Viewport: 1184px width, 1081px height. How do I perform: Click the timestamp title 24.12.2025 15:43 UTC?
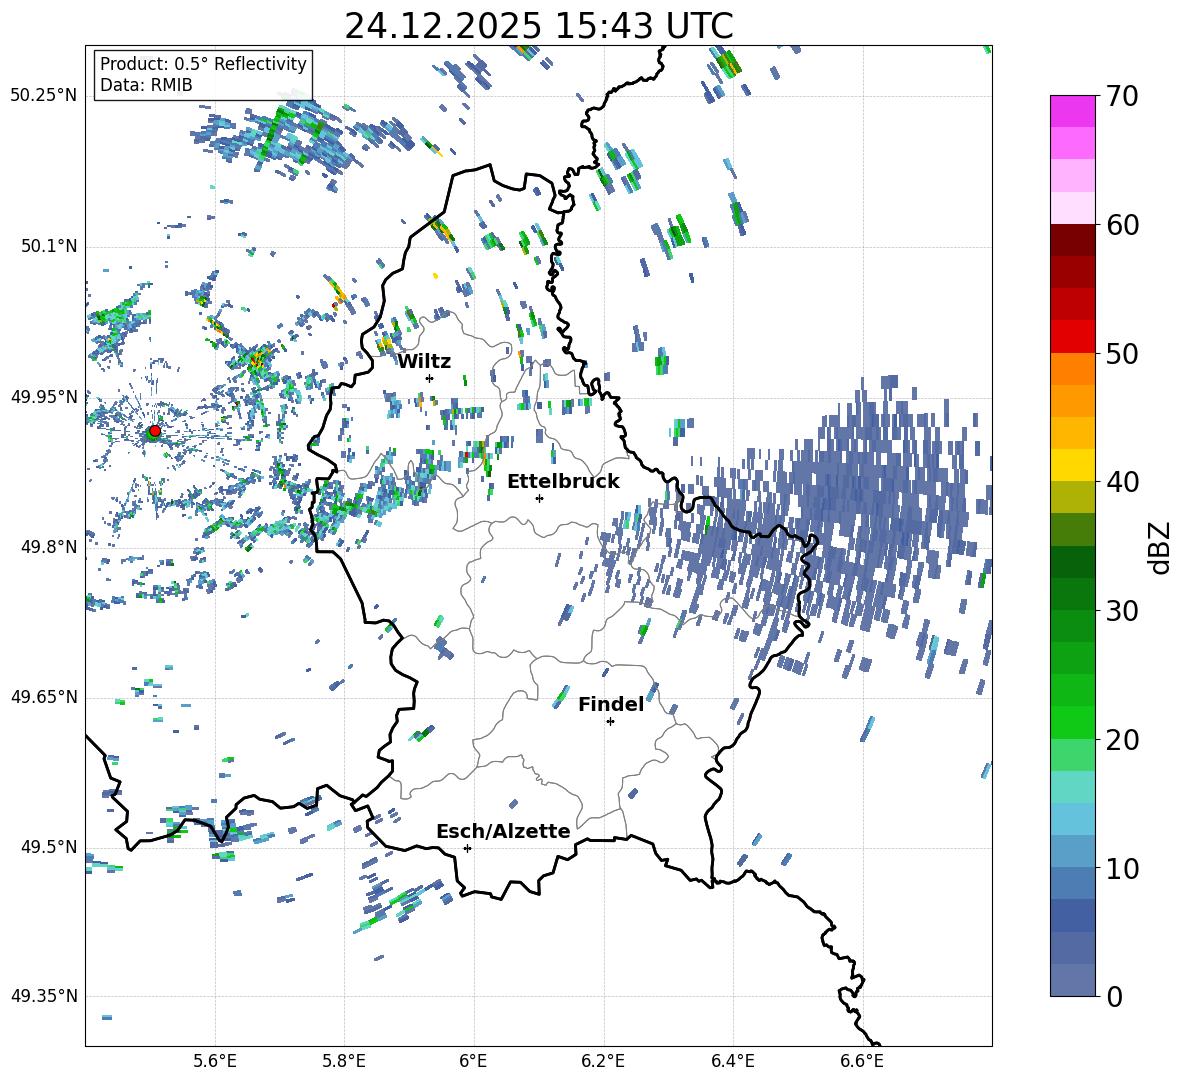point(538,26)
